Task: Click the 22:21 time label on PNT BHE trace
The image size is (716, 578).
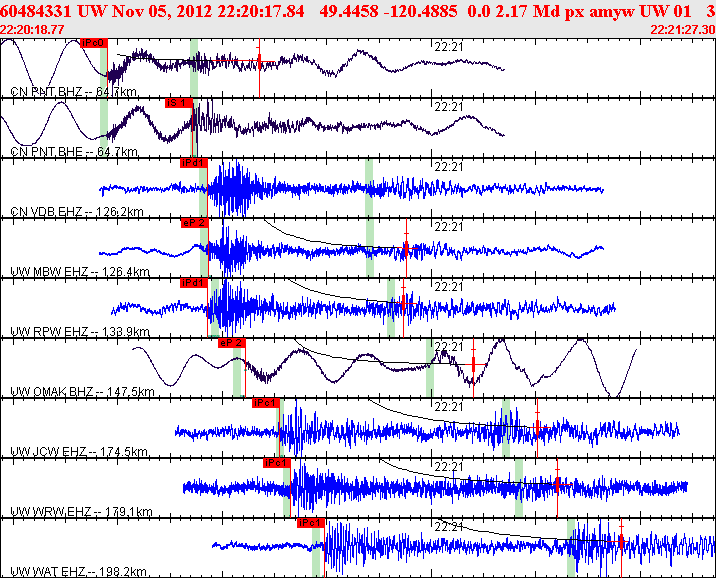Action: pos(448,107)
